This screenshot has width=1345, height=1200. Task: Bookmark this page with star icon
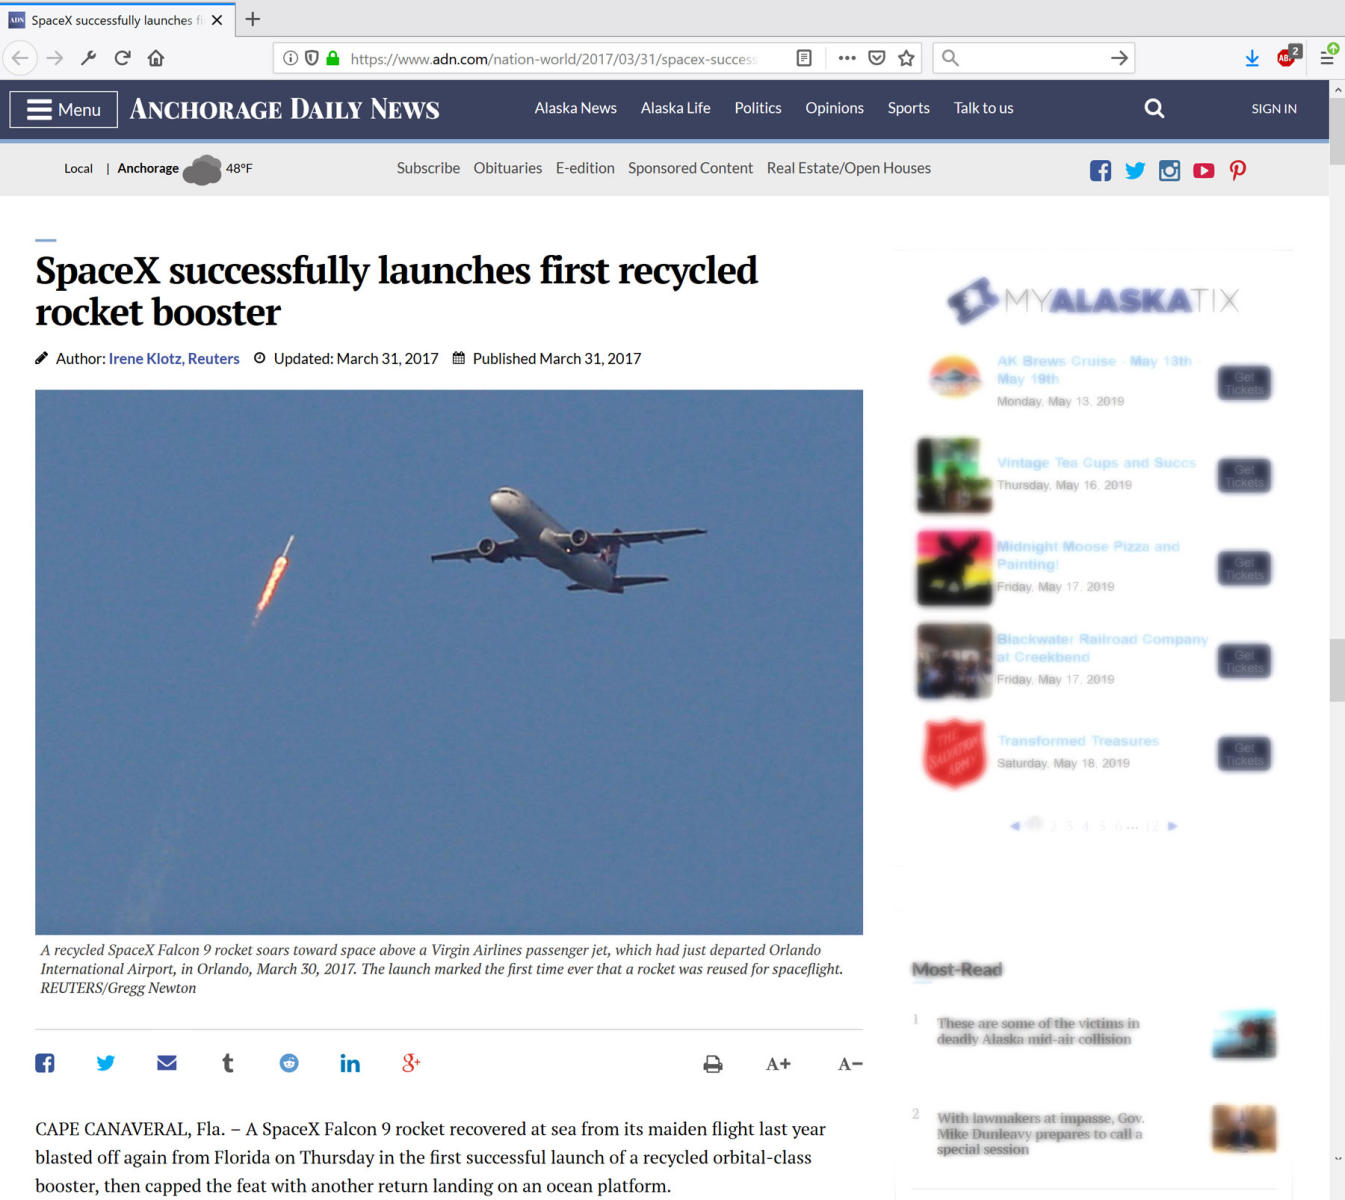point(906,58)
